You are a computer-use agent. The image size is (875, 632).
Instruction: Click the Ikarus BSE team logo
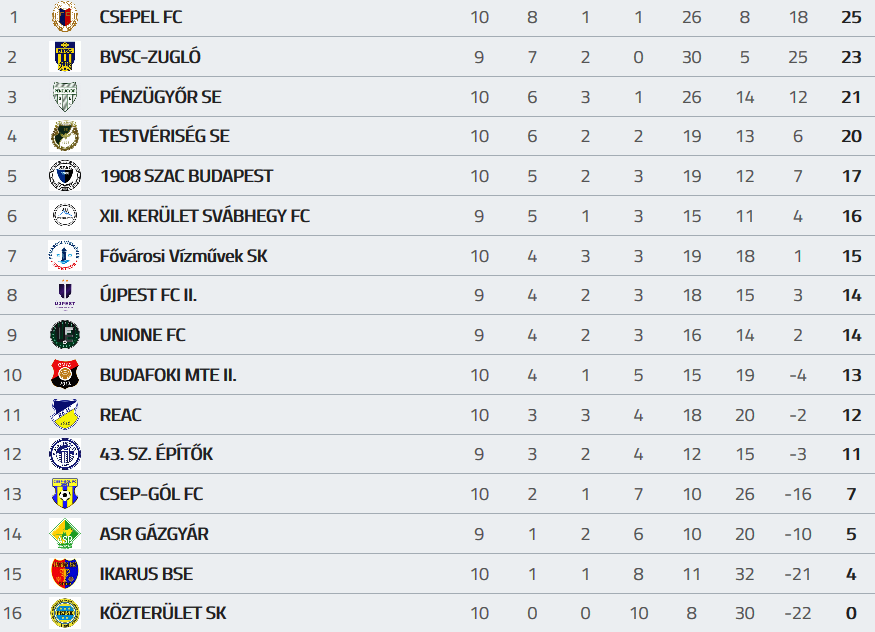[x=65, y=574]
